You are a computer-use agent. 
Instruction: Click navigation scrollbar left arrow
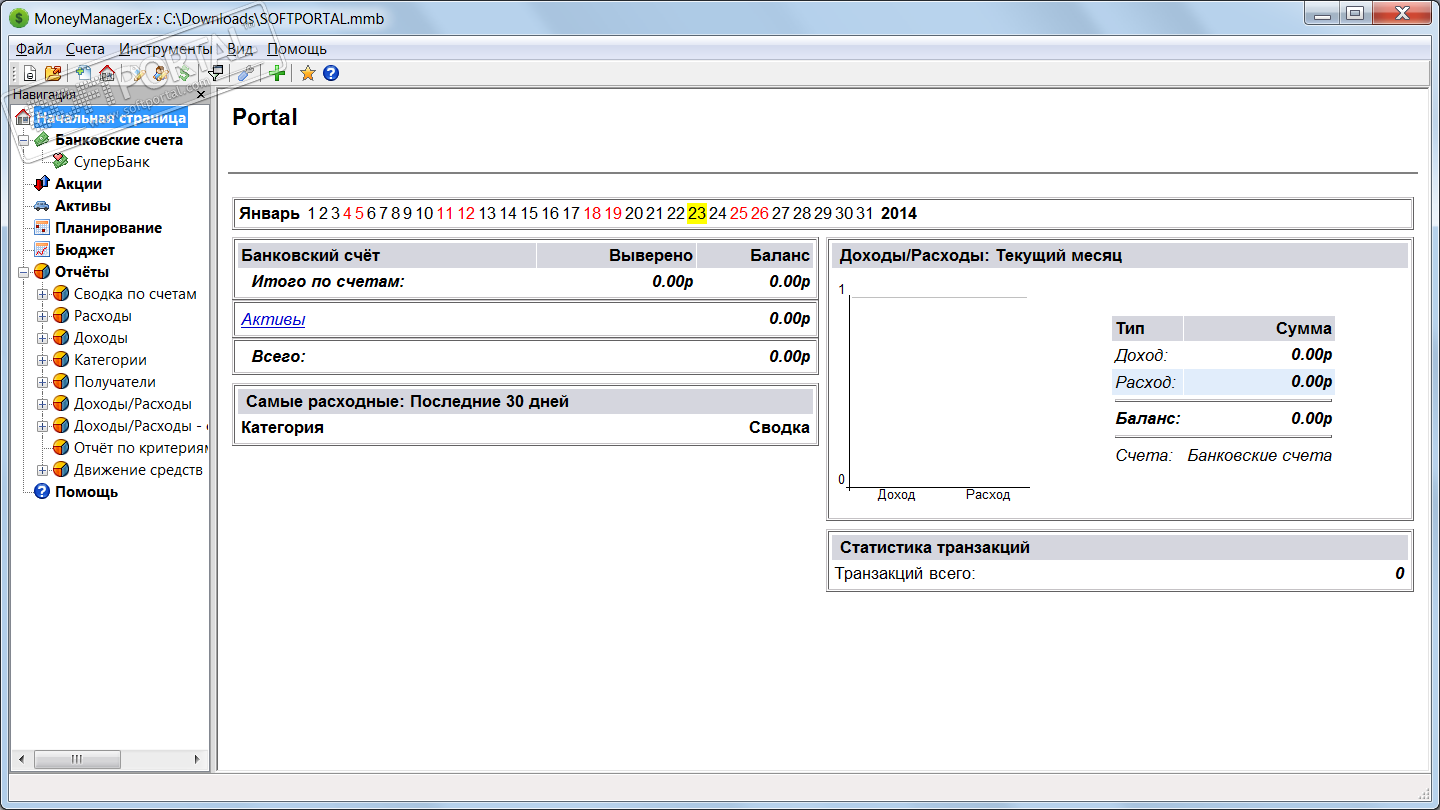pyautogui.click(x=22, y=760)
